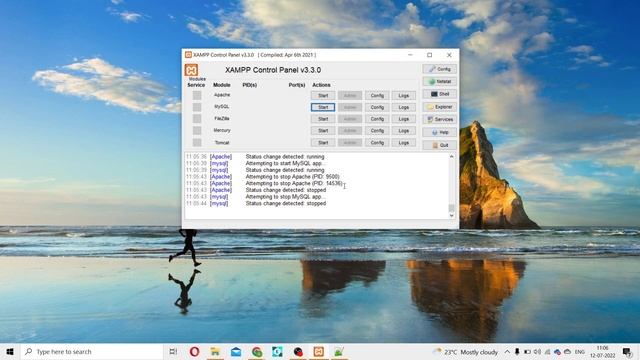
Task: Toggle the MySQL service checkbox
Action: click(x=197, y=107)
